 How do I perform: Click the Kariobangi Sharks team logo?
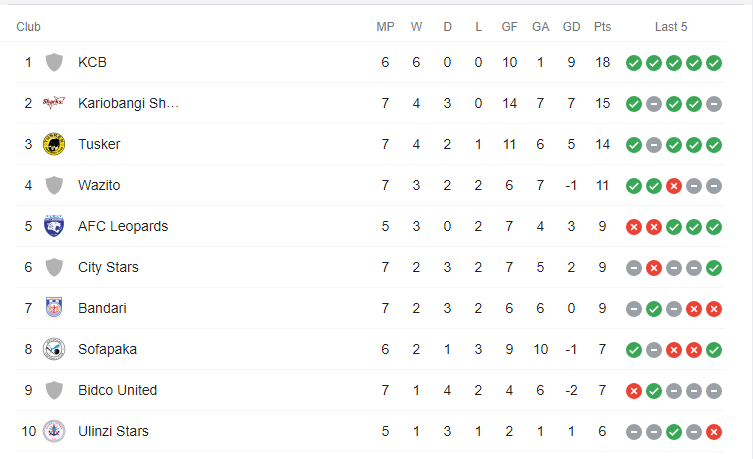pyautogui.click(x=54, y=103)
